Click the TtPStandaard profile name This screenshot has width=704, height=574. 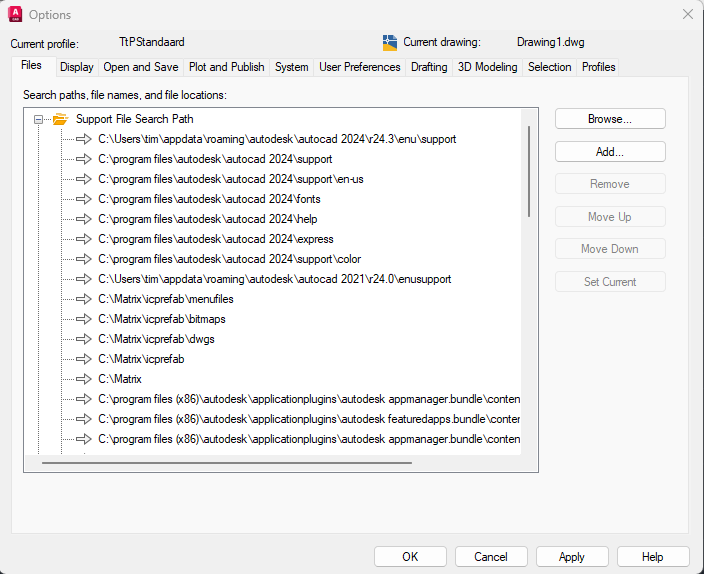[x=152, y=42]
